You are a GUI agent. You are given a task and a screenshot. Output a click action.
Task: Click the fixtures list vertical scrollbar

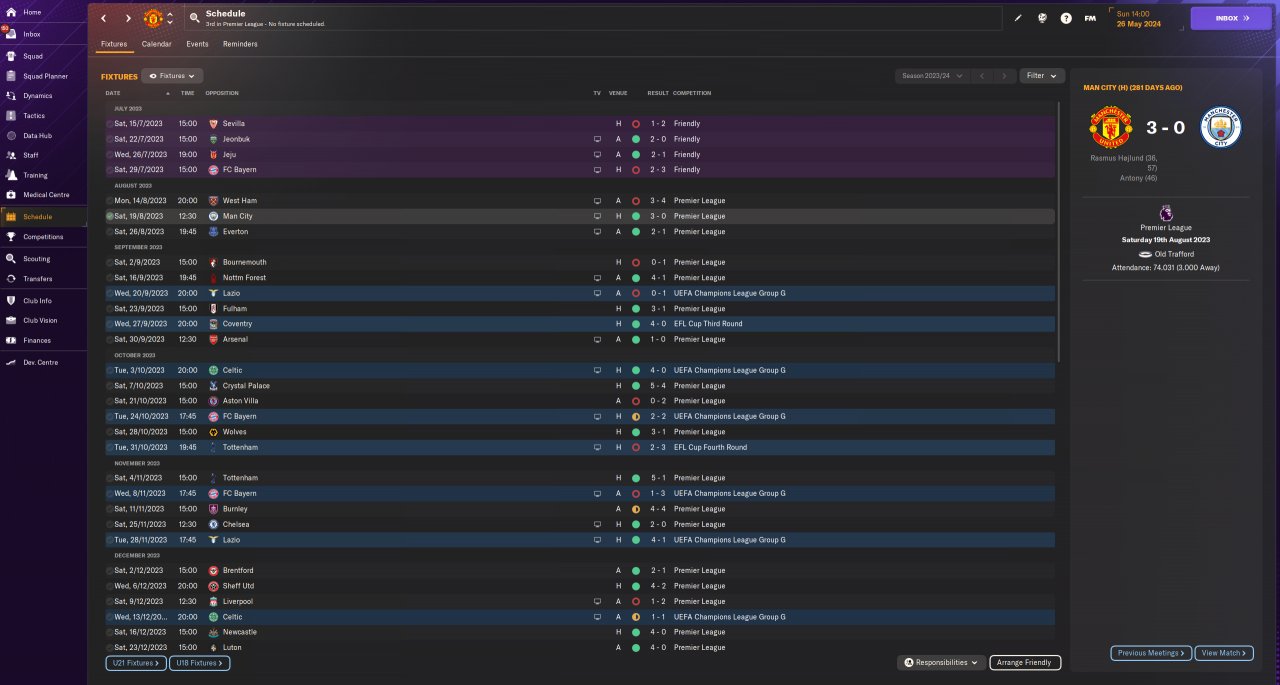[1059, 230]
